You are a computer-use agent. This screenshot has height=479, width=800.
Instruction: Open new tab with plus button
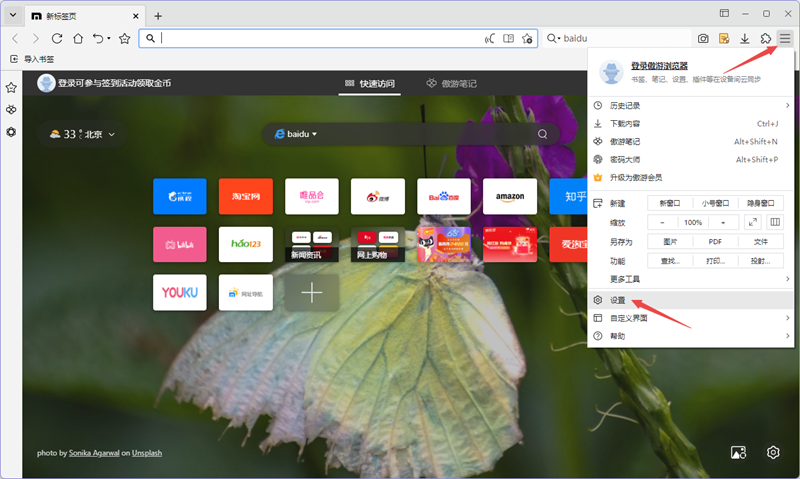coord(158,16)
